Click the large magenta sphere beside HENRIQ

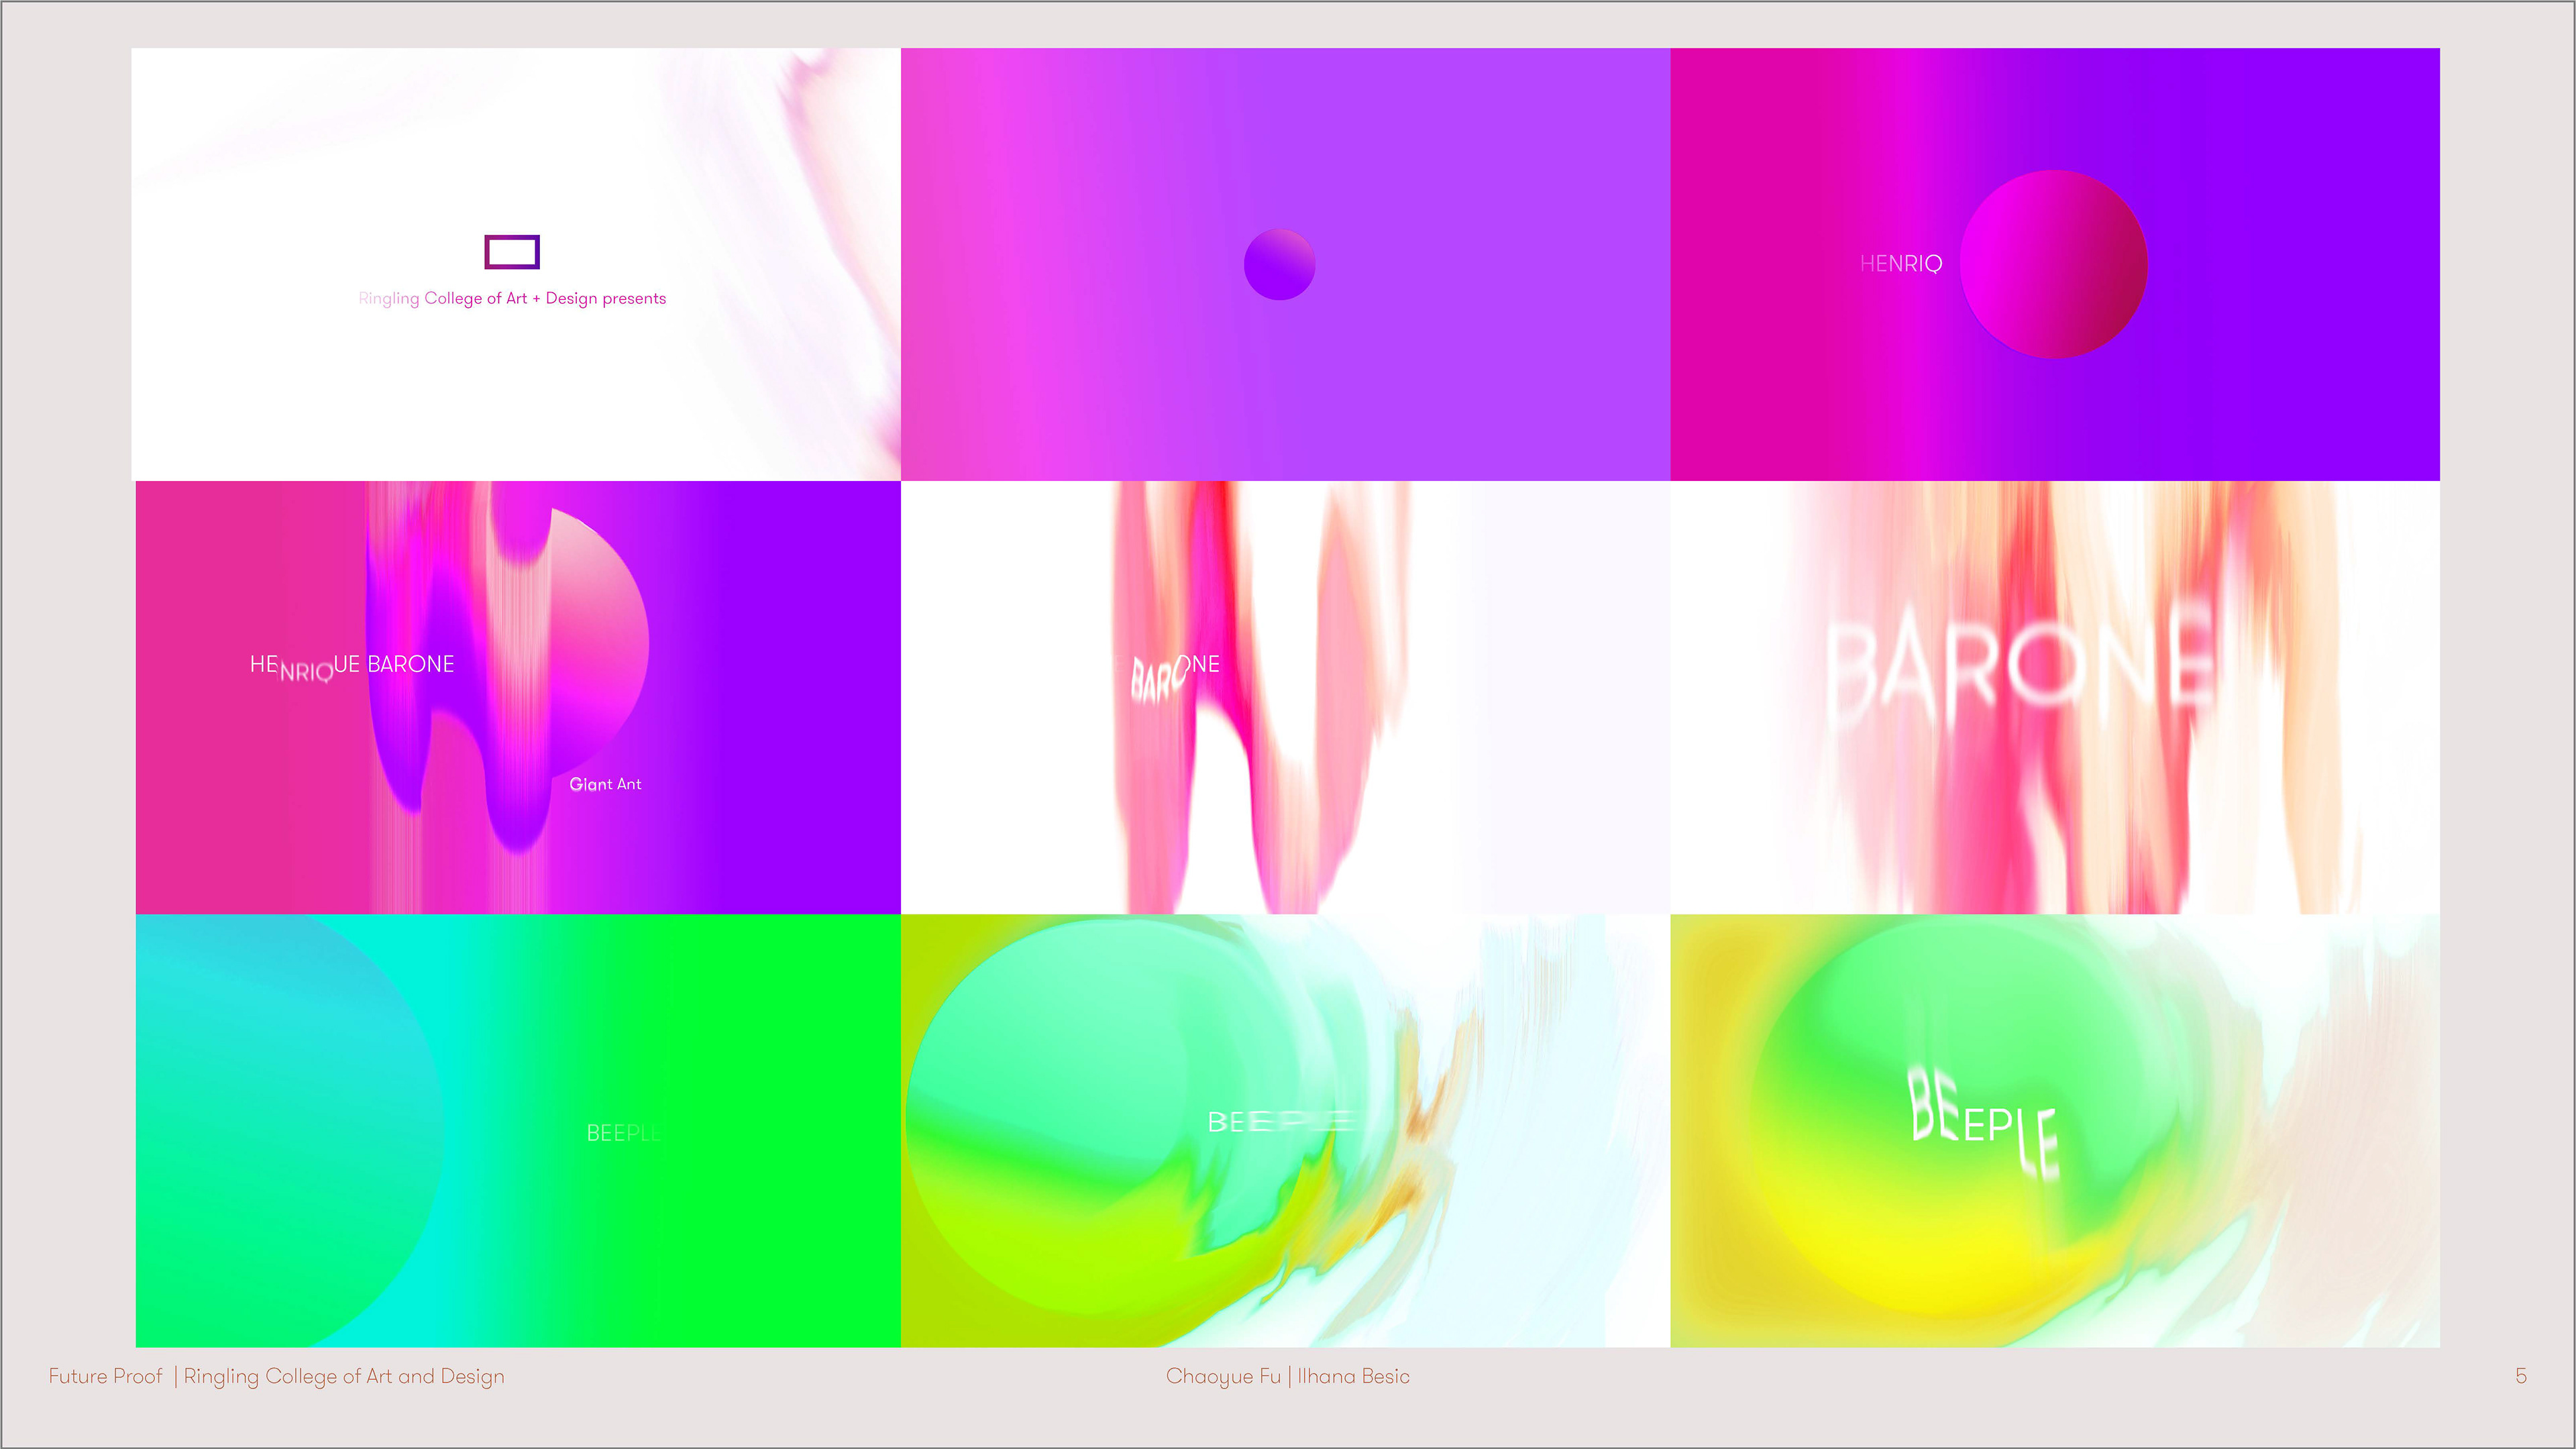point(2053,264)
